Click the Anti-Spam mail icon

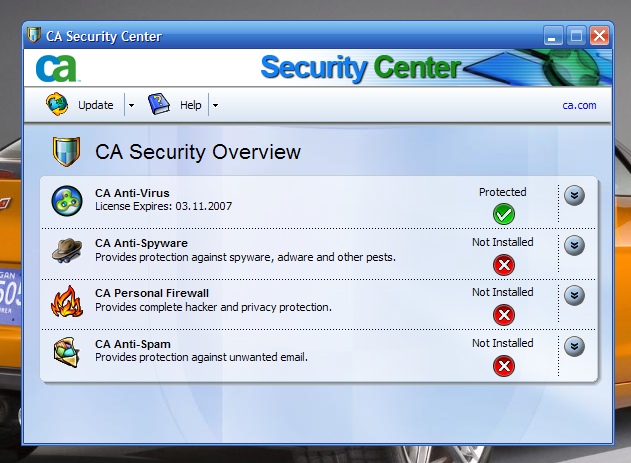click(67, 352)
